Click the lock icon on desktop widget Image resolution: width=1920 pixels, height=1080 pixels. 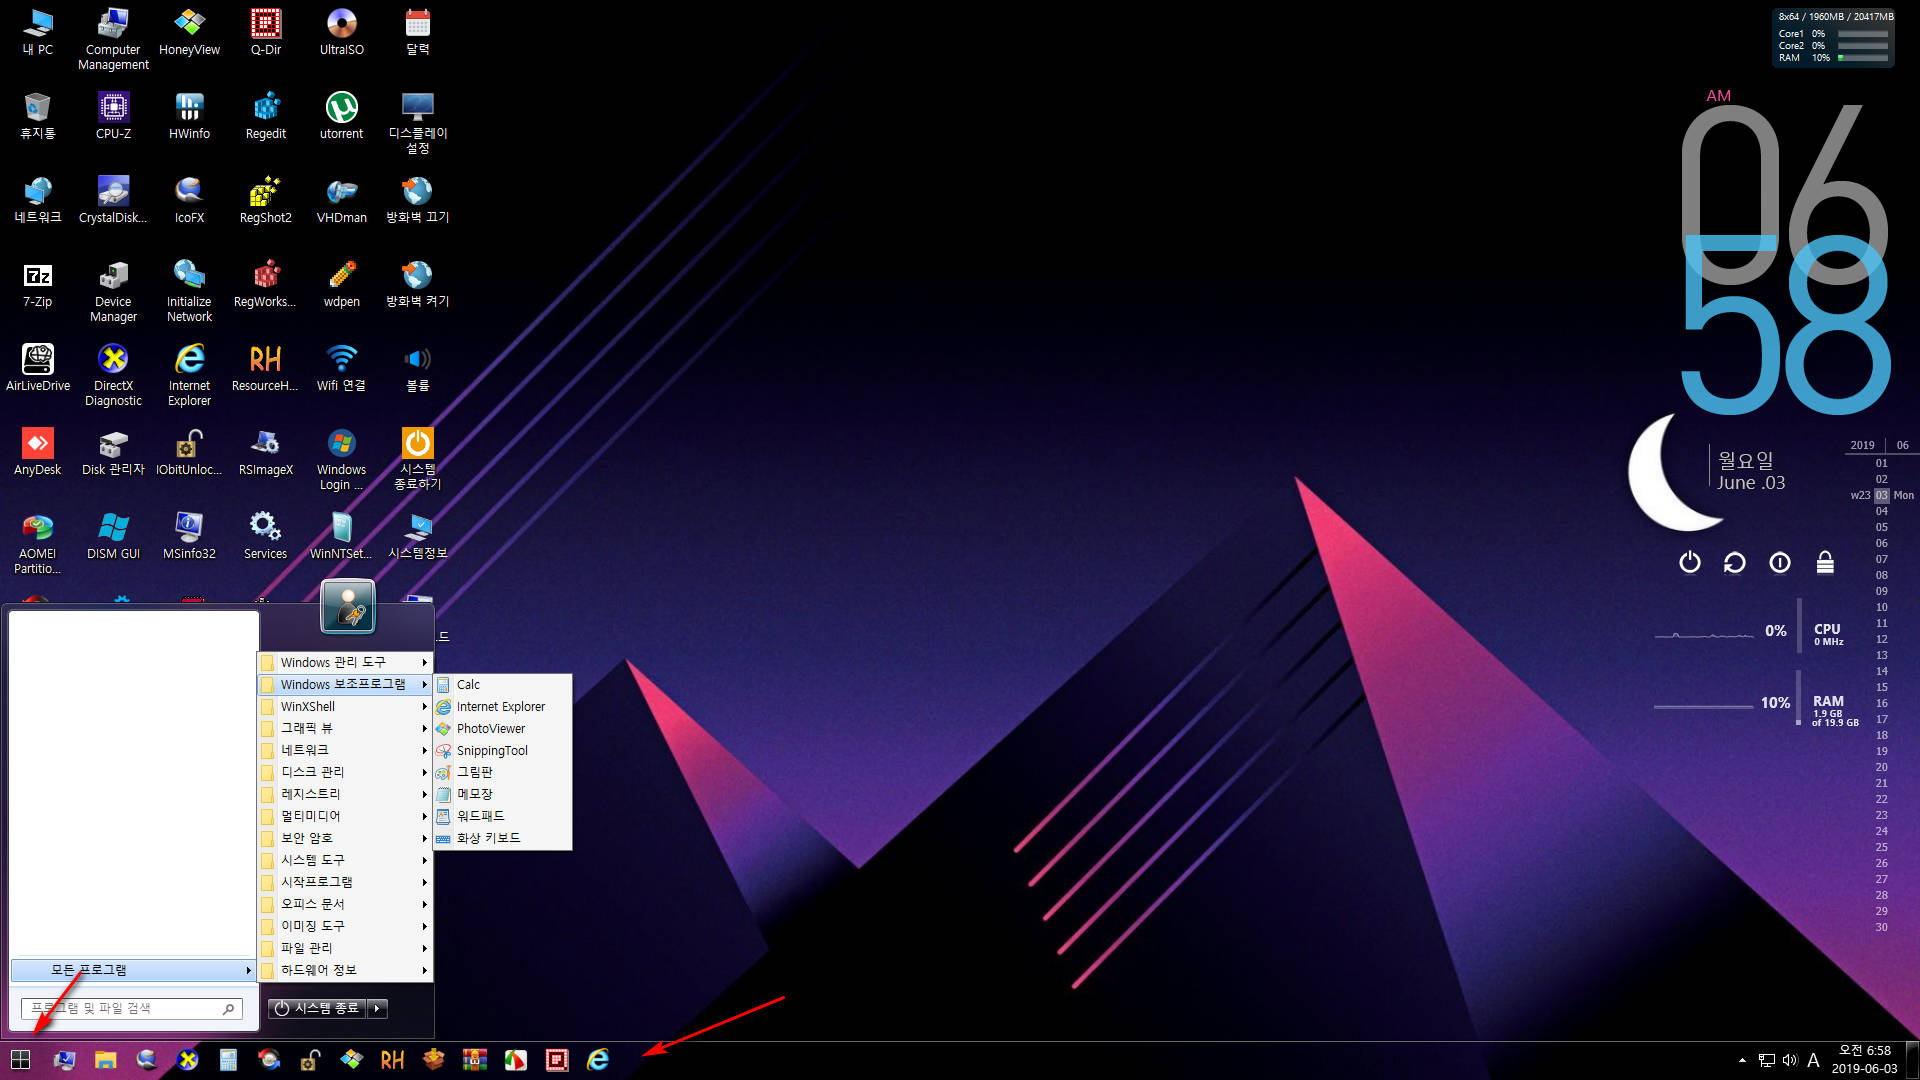click(1825, 562)
